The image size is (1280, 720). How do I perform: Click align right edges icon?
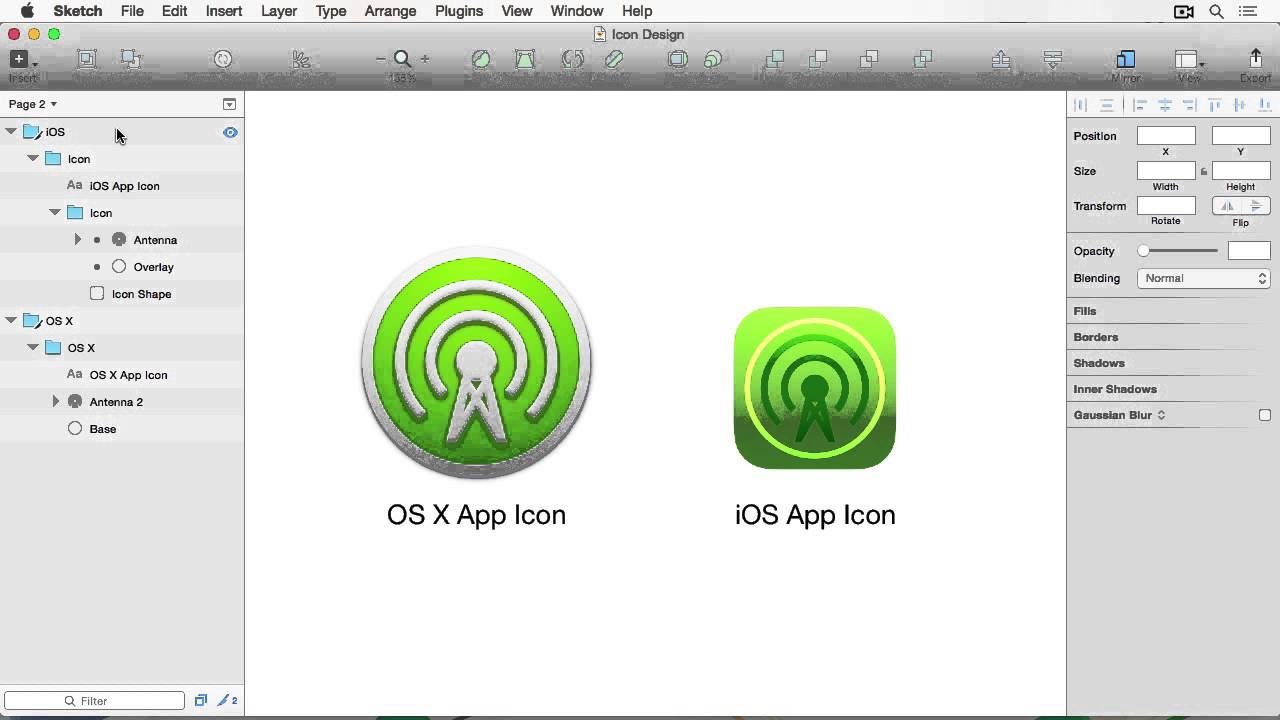1189,104
